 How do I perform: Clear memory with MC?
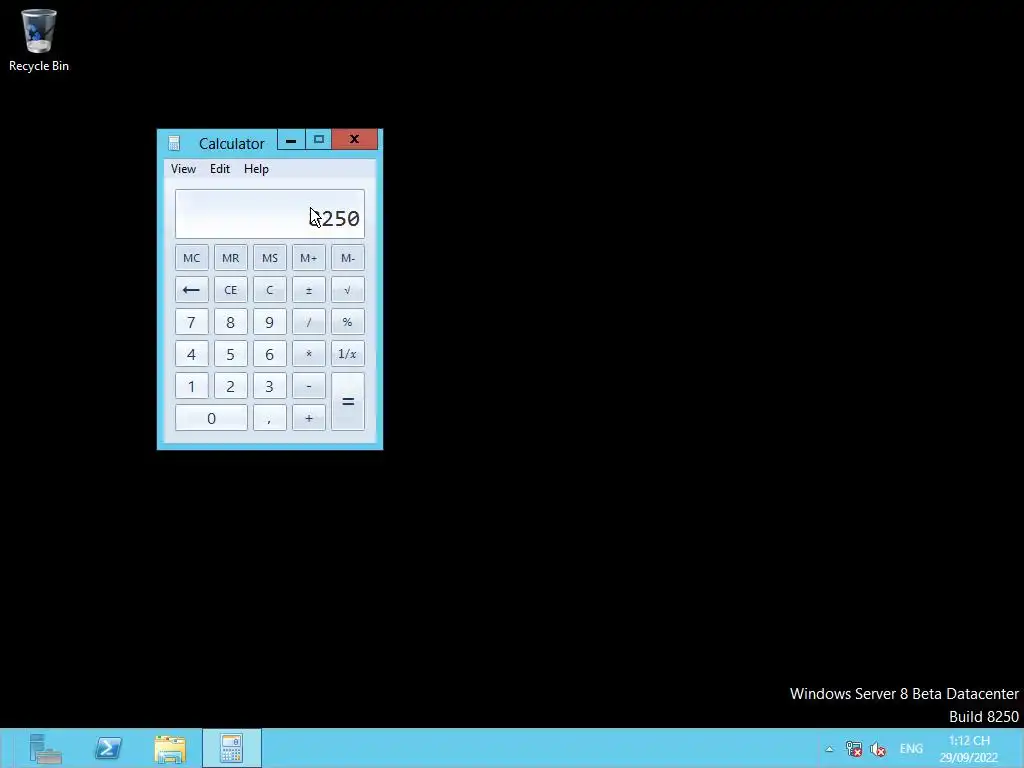tap(191, 258)
